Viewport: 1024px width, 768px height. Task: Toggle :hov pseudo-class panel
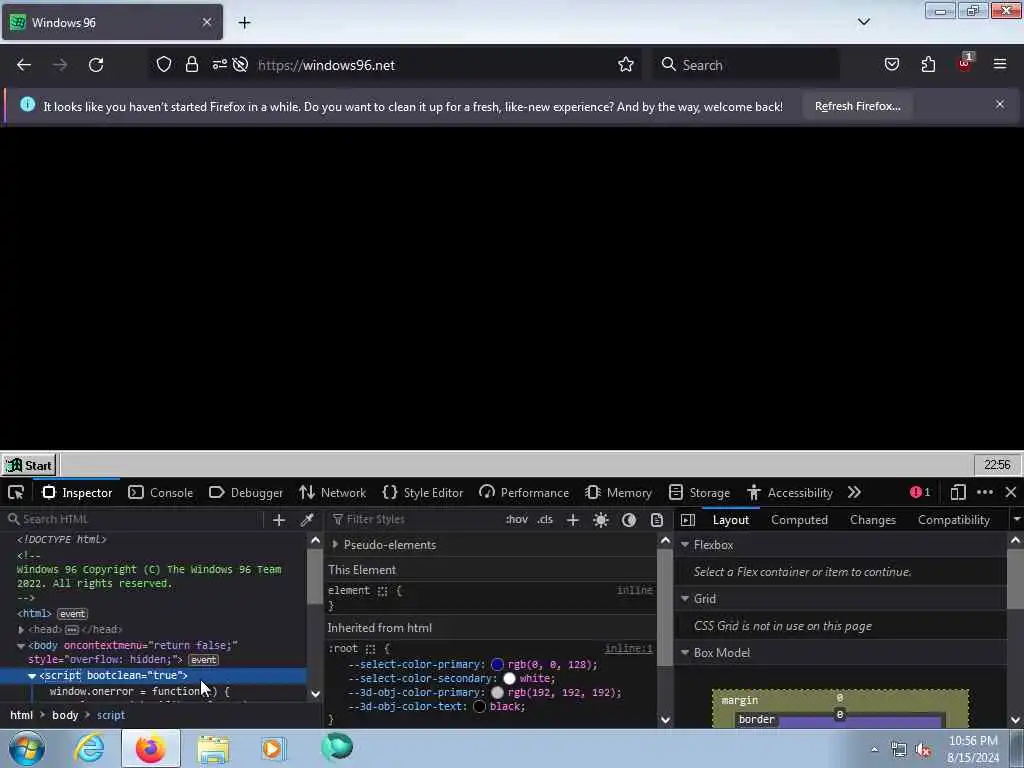pos(517,520)
